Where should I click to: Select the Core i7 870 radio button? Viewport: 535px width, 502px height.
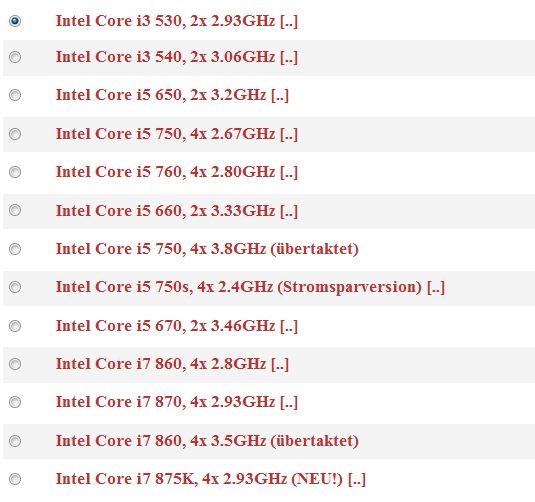click(x=15, y=402)
